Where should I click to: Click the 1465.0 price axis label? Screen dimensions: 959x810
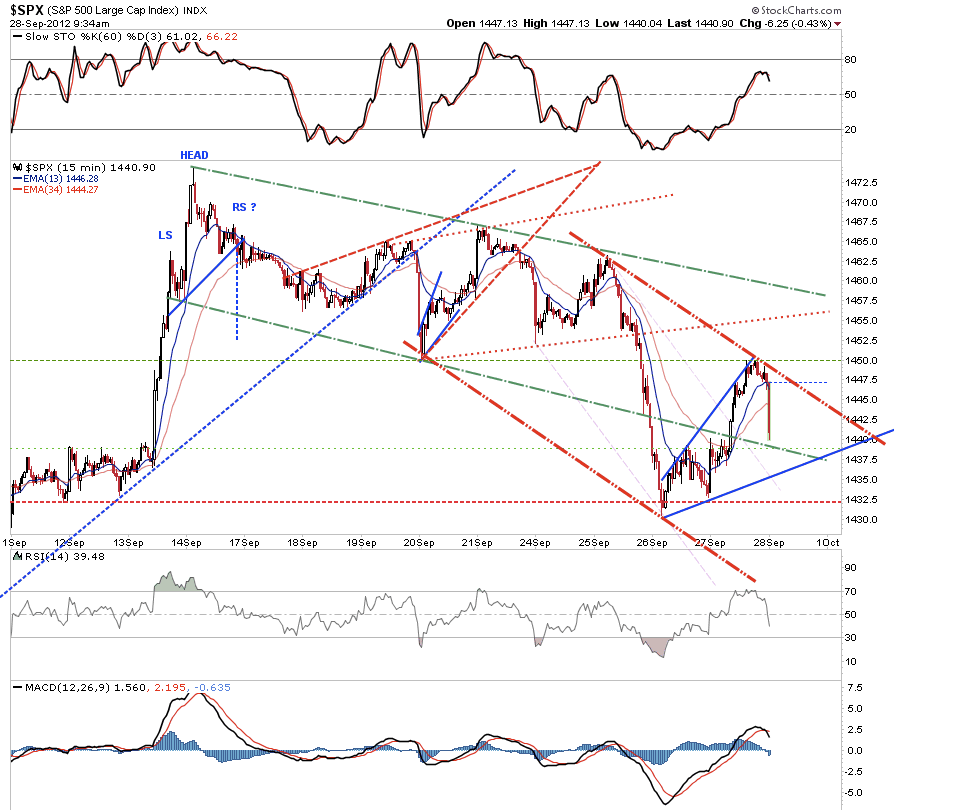(861, 241)
